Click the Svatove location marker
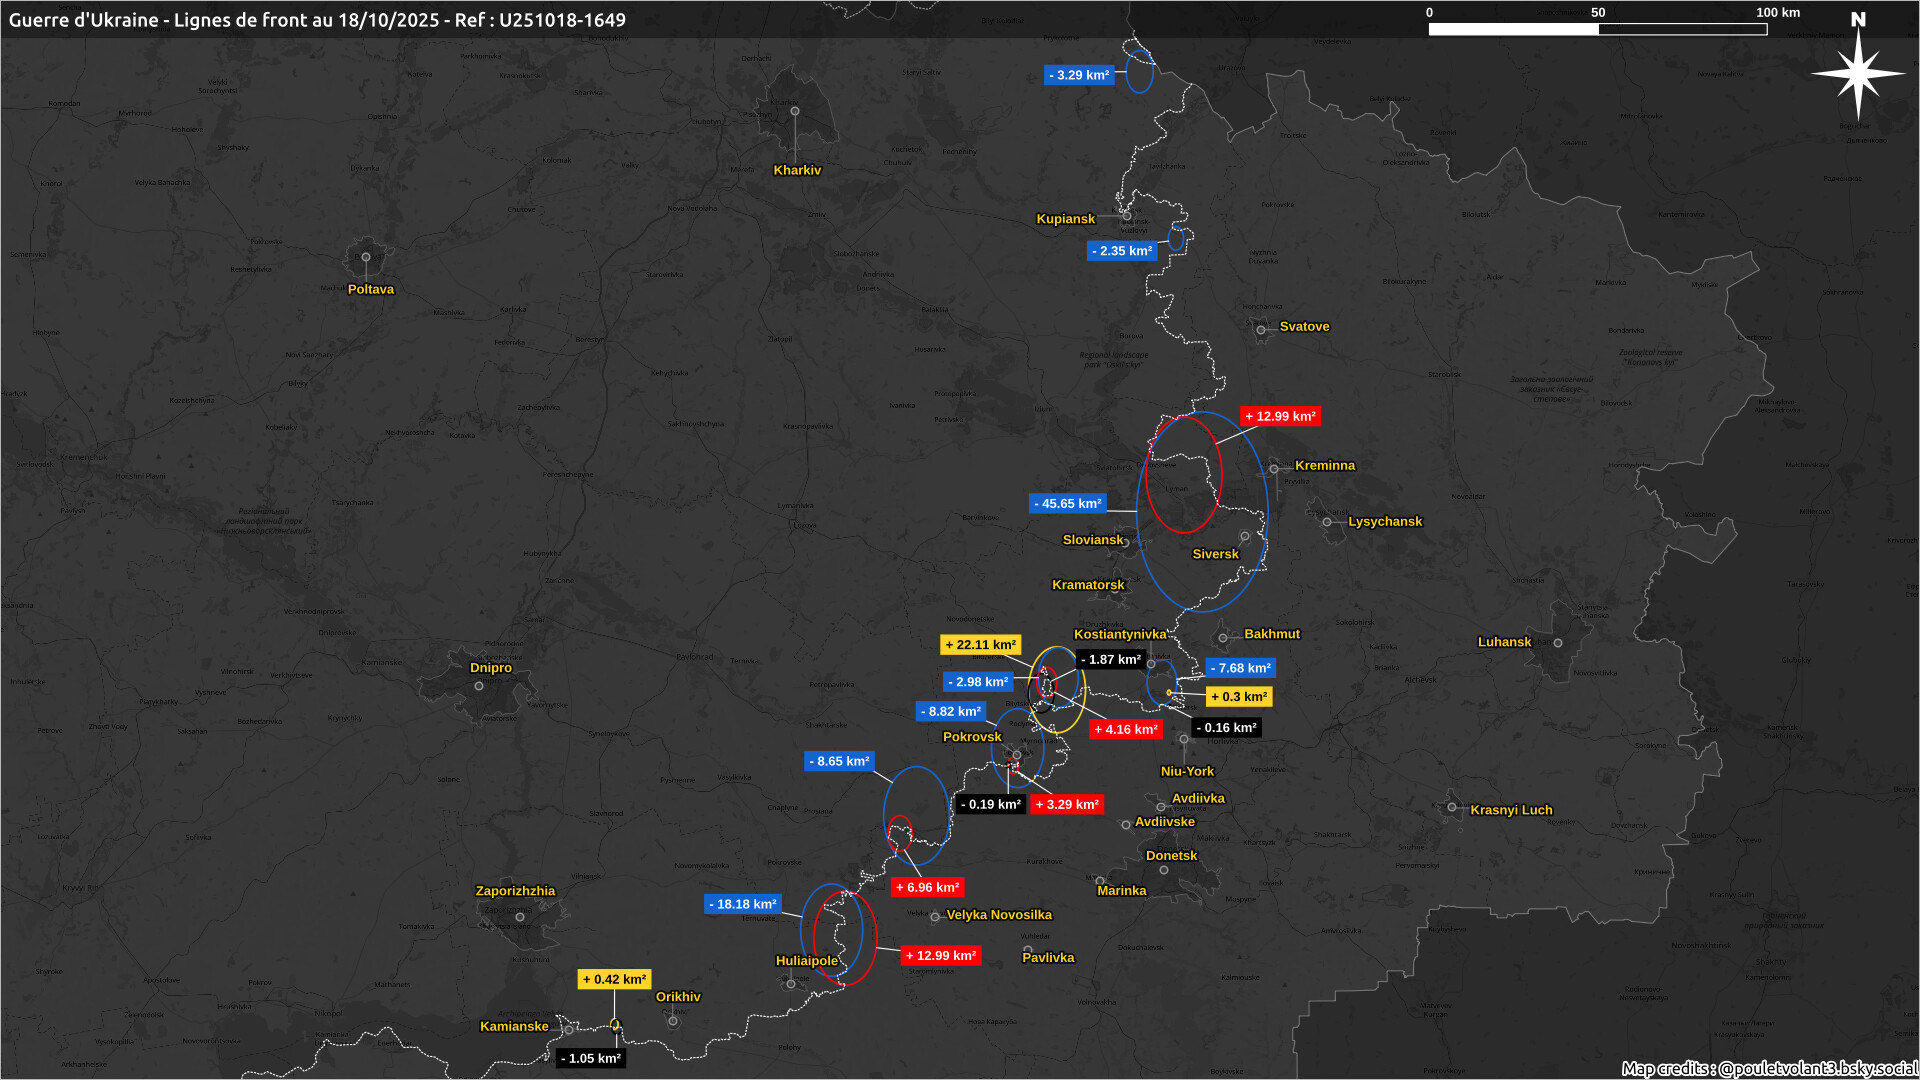 coord(1261,330)
